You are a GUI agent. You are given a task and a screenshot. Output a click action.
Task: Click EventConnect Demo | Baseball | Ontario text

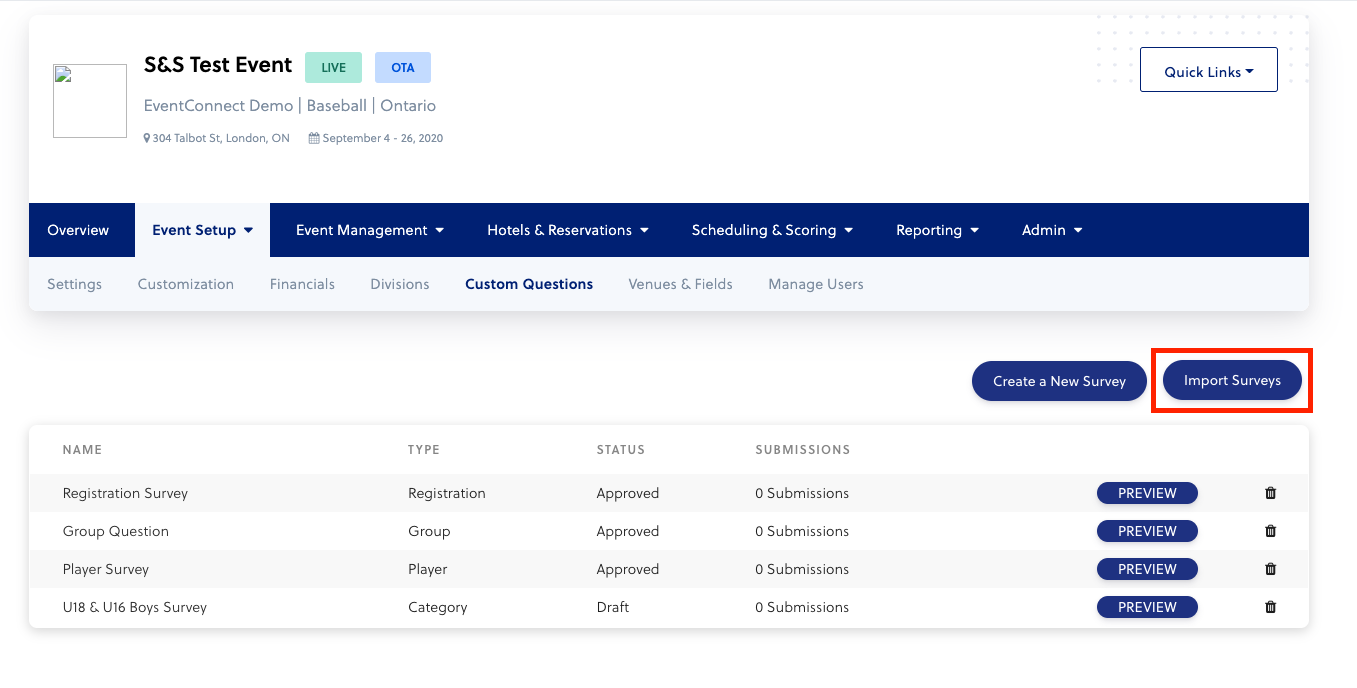coord(290,105)
